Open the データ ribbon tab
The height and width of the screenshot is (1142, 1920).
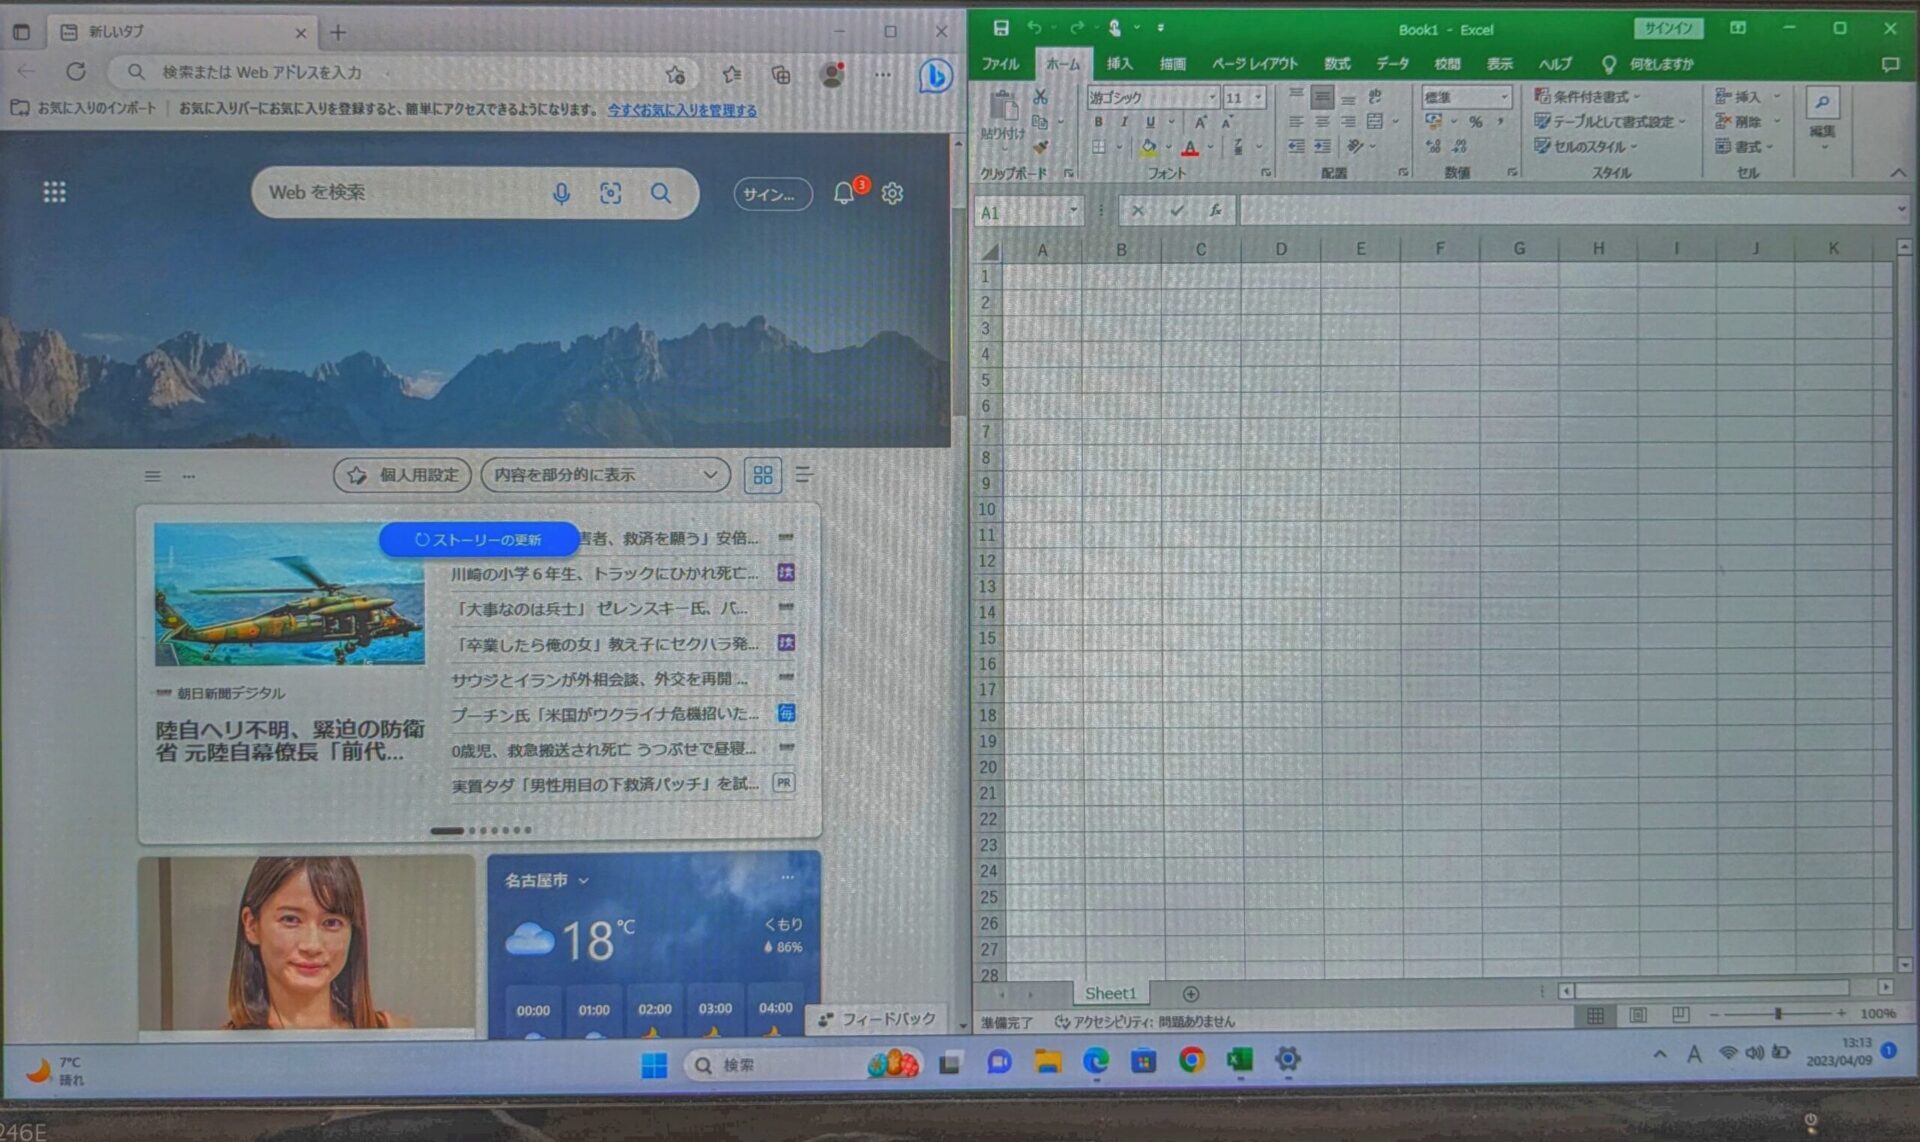pos(1391,64)
